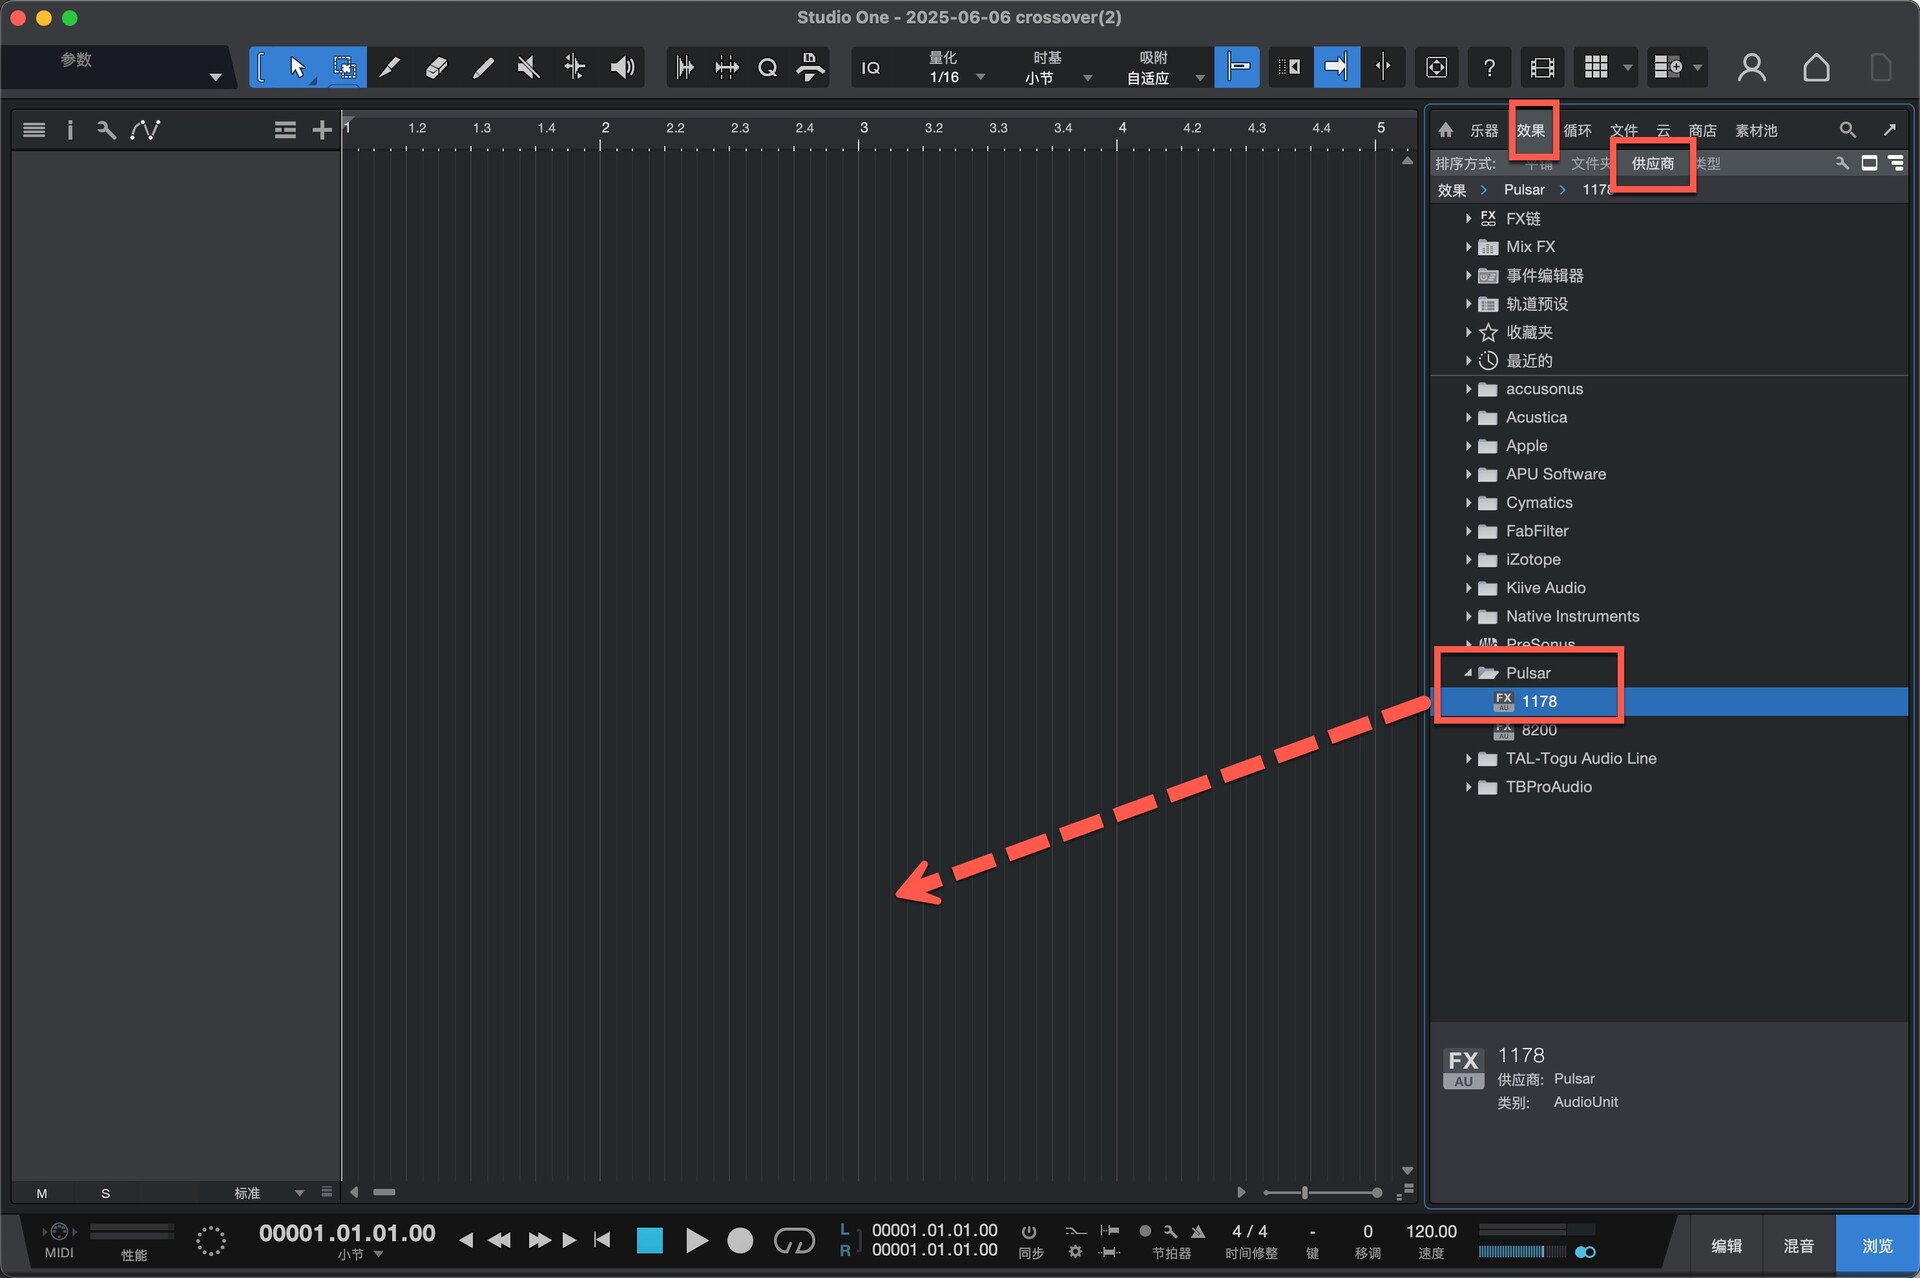
Task: Click bar 3 on the timeline ruler
Action: [x=863, y=128]
